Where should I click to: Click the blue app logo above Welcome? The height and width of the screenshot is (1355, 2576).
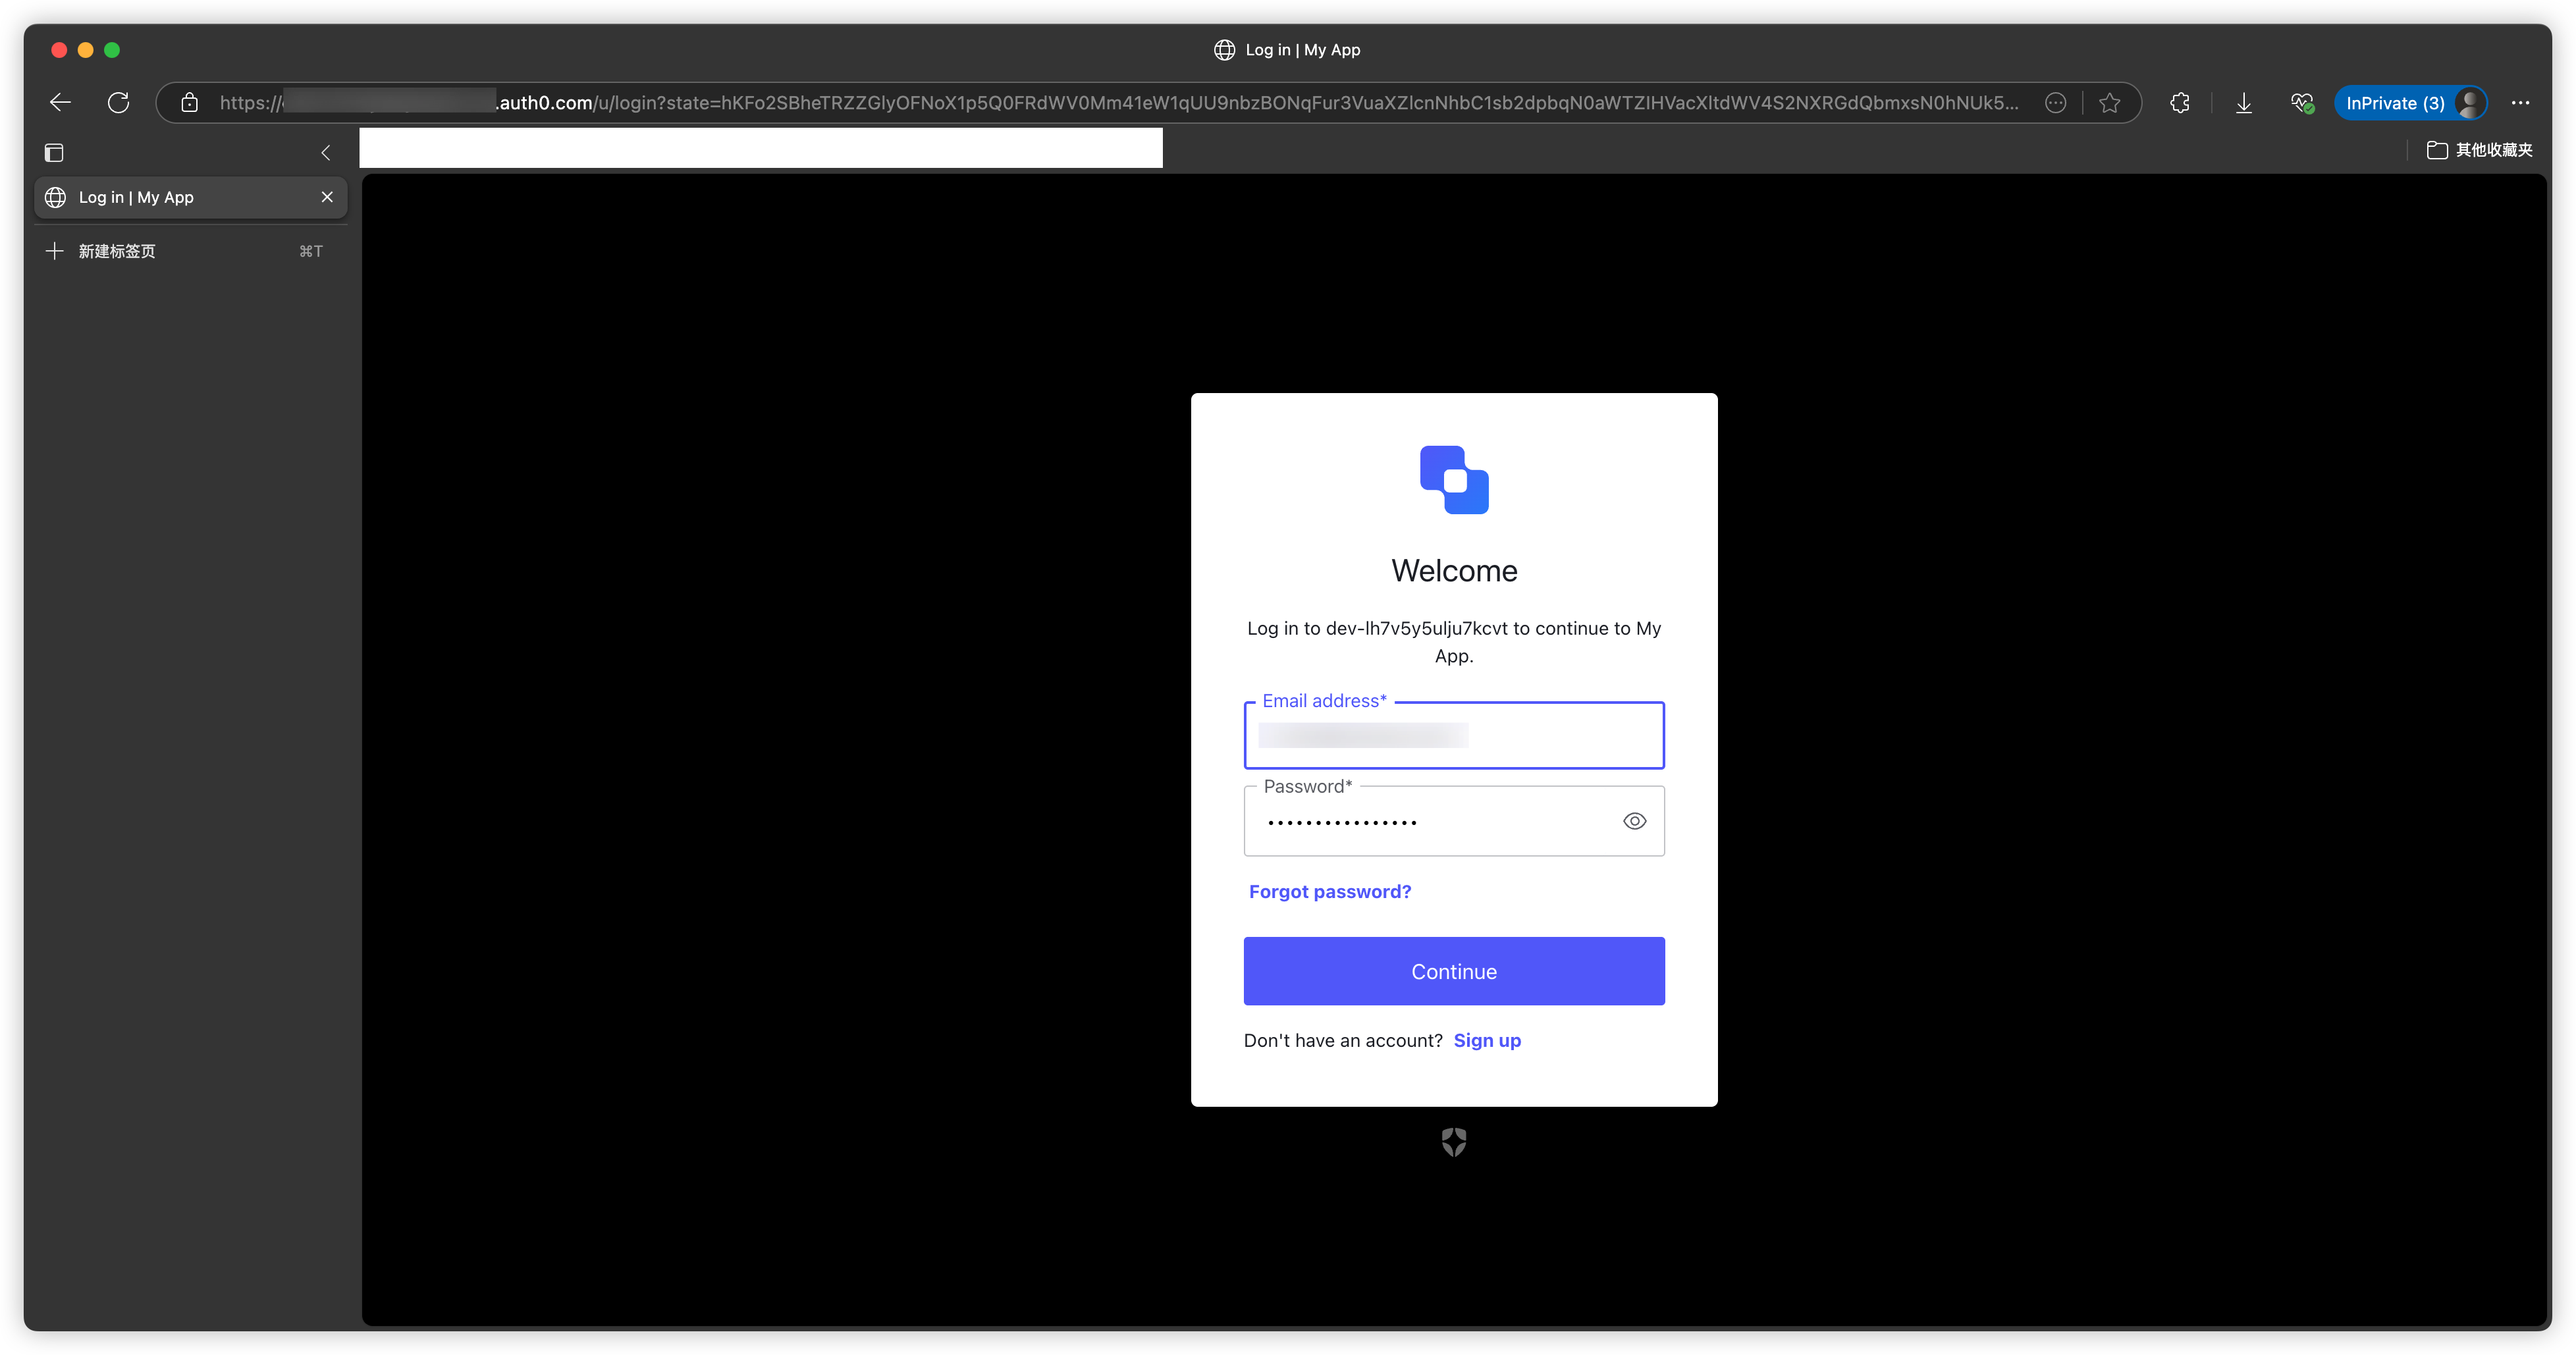tap(1454, 480)
